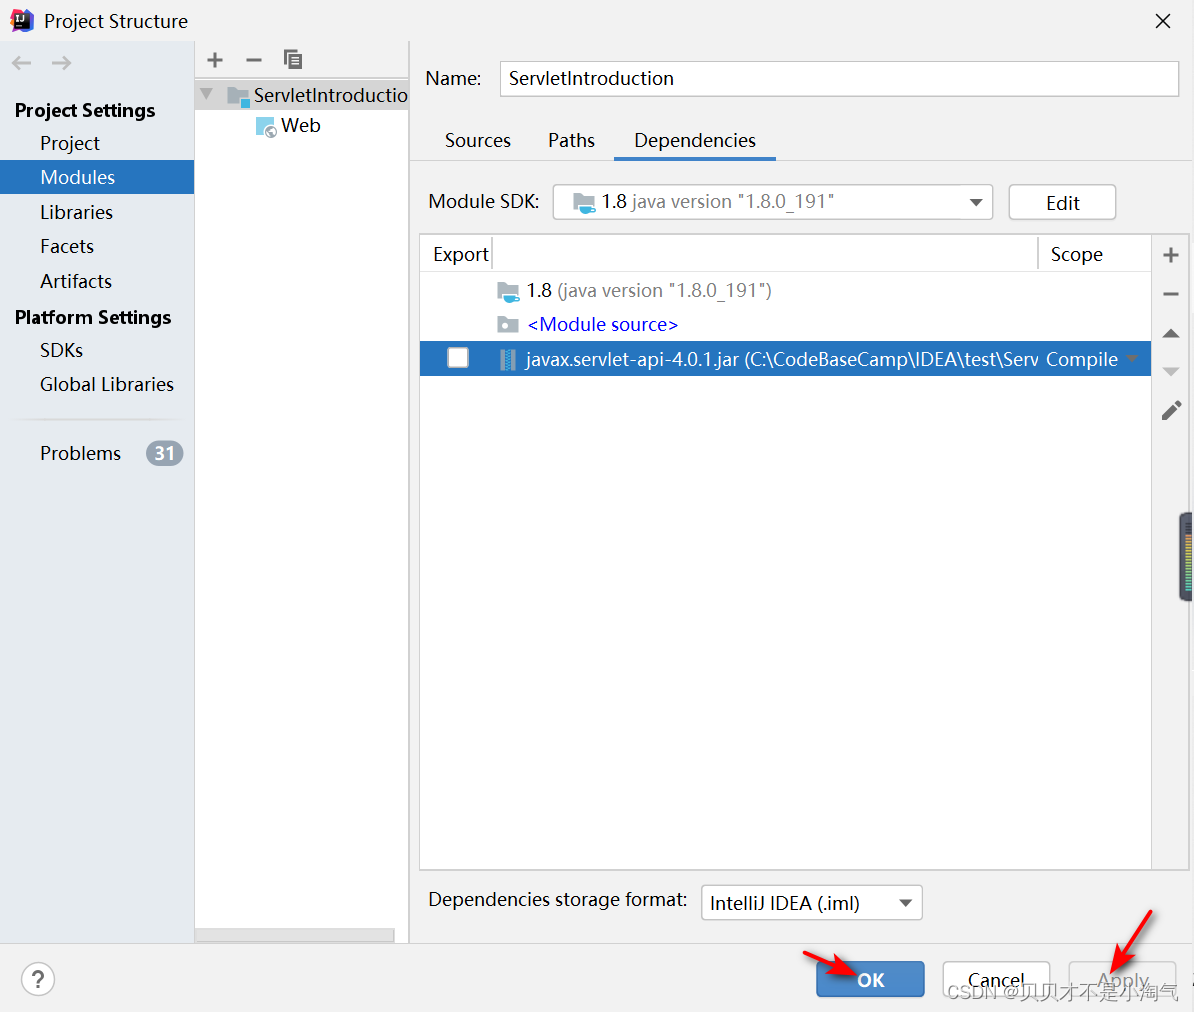Click the module tree horizontal scrollbar

[295, 935]
